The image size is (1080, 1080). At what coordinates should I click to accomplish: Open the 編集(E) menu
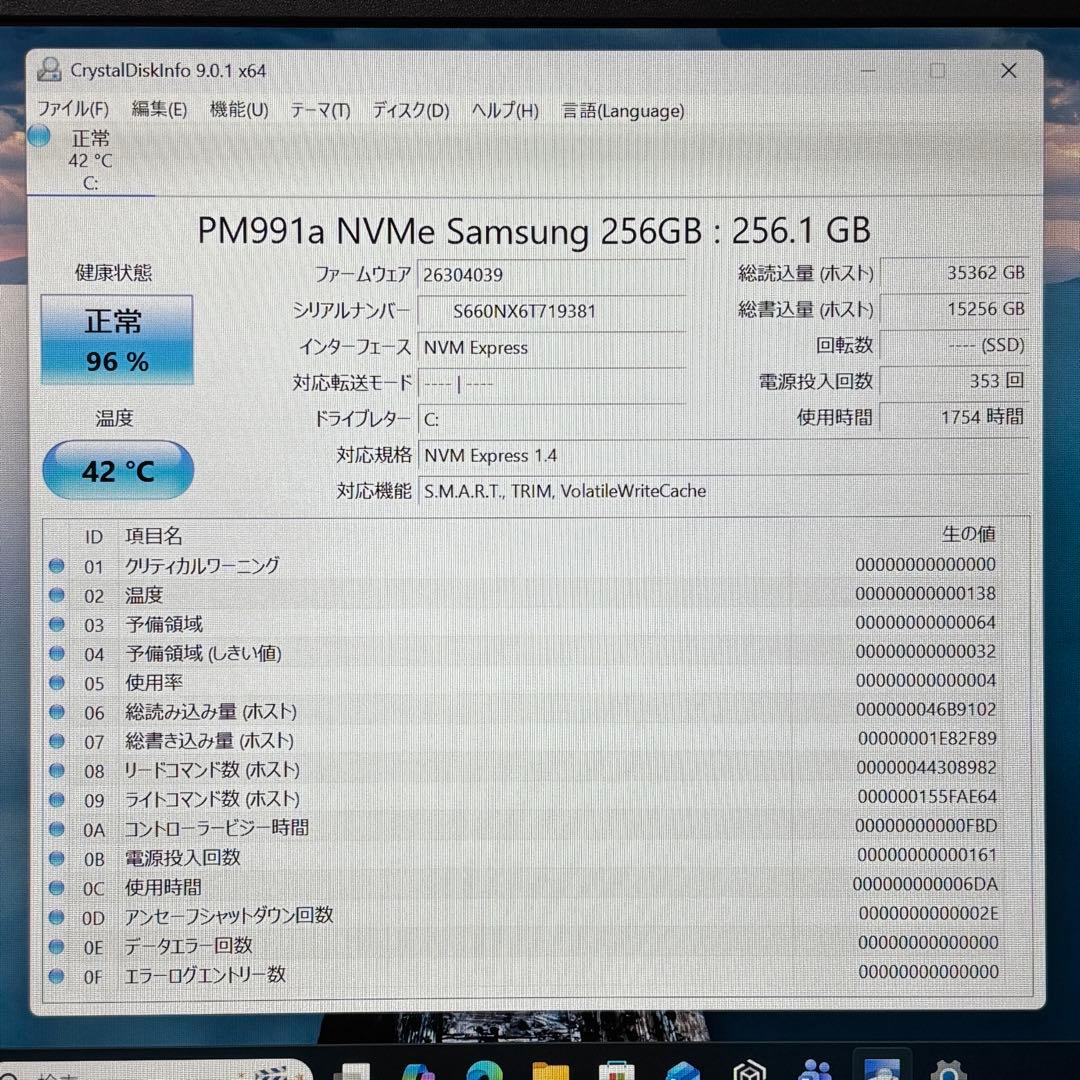[x=159, y=110]
